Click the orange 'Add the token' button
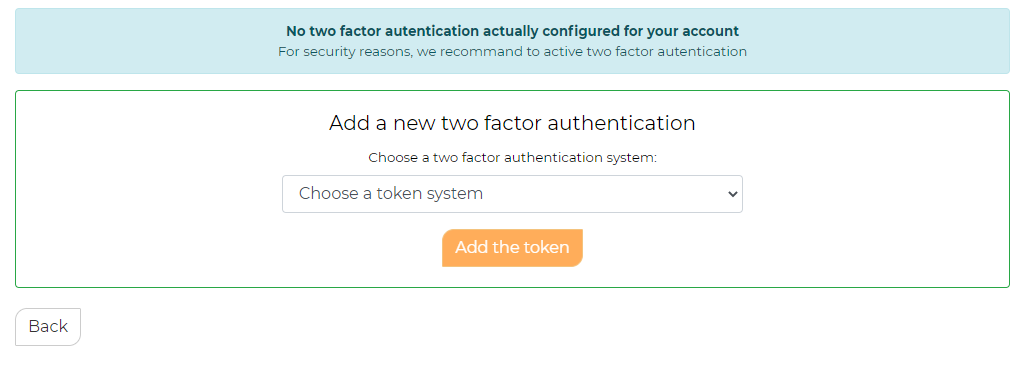Image resolution: width=1026 pixels, height=373 pixels. [512, 247]
